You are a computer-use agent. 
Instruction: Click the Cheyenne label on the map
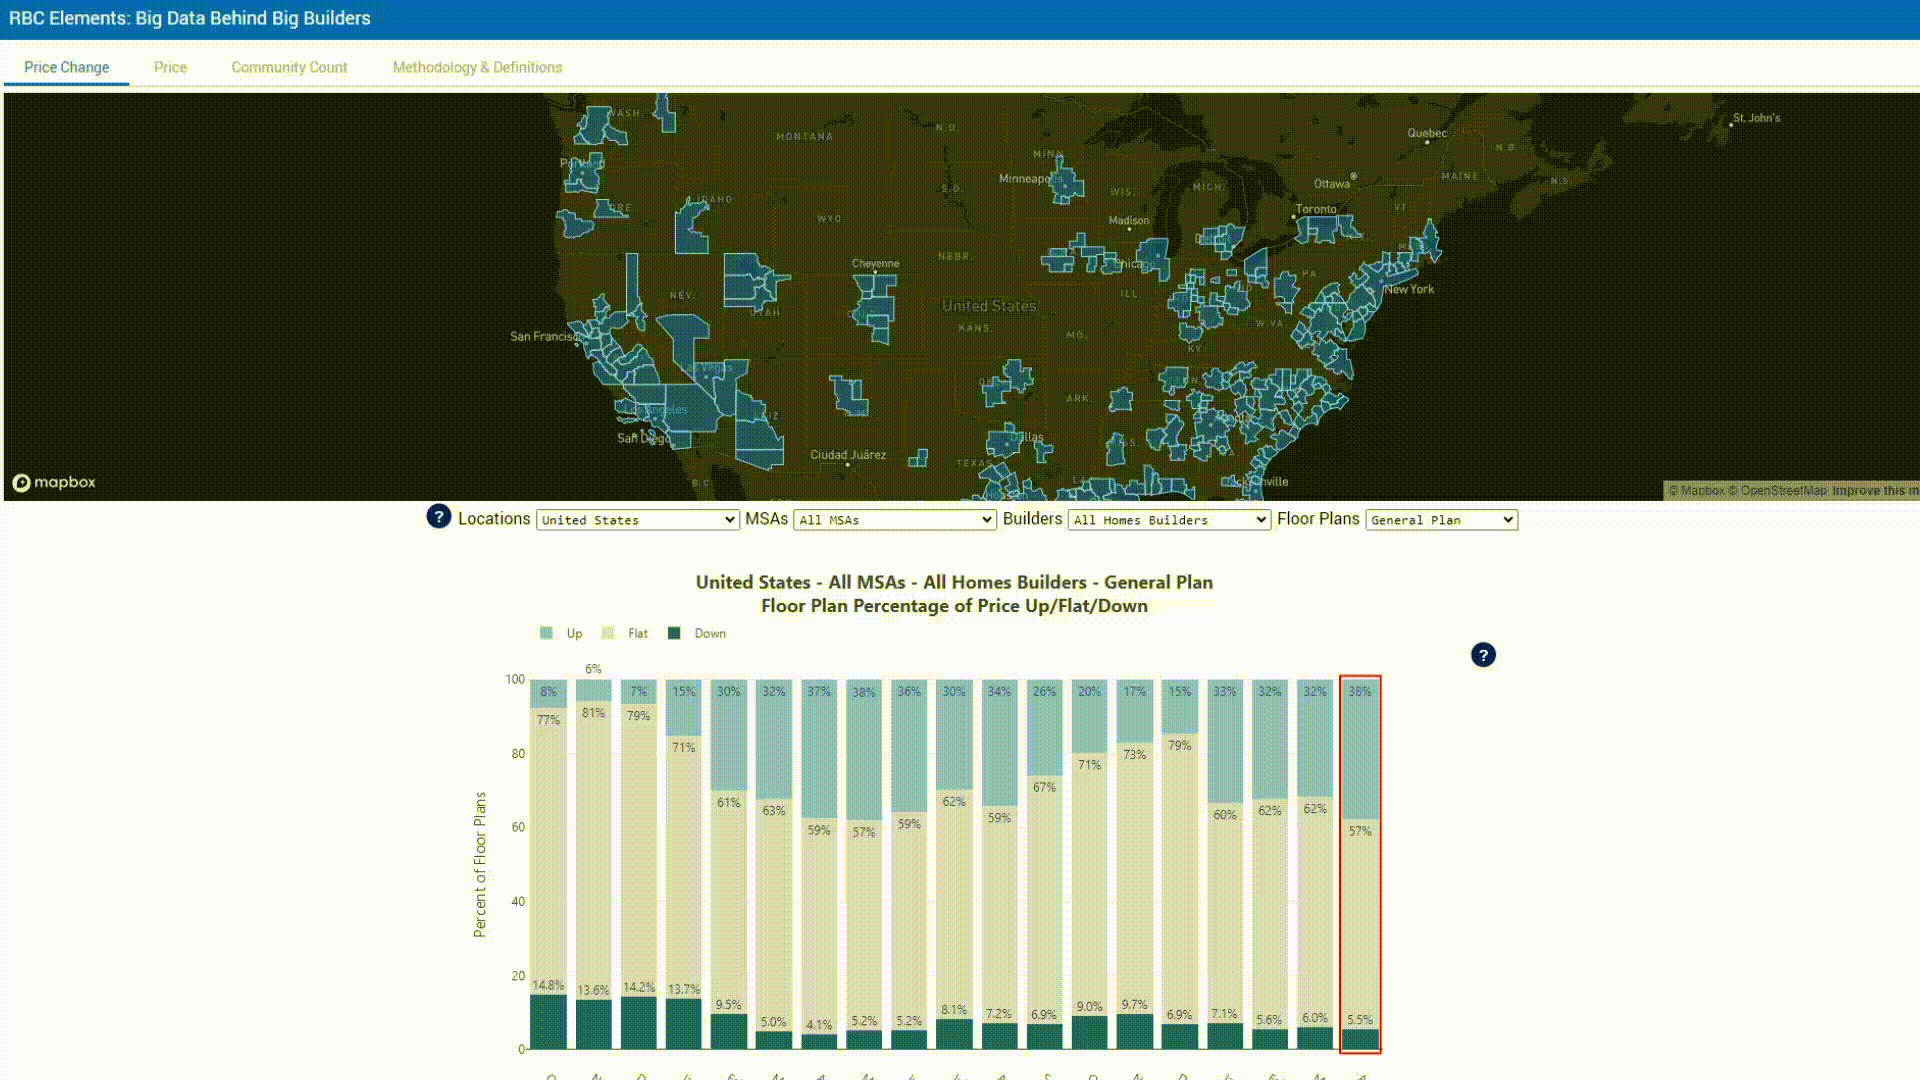point(875,264)
